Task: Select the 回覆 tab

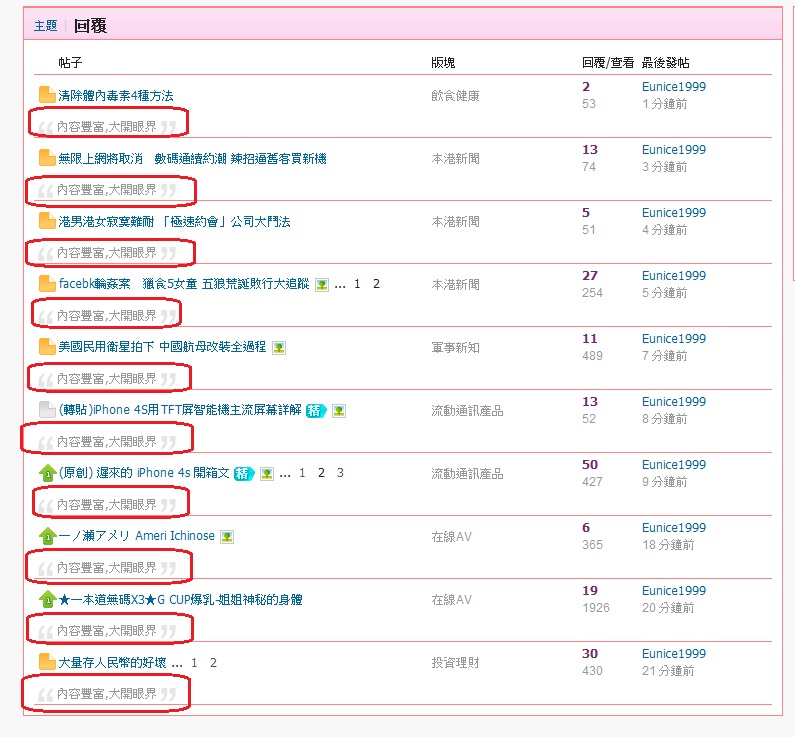Action: tap(90, 26)
